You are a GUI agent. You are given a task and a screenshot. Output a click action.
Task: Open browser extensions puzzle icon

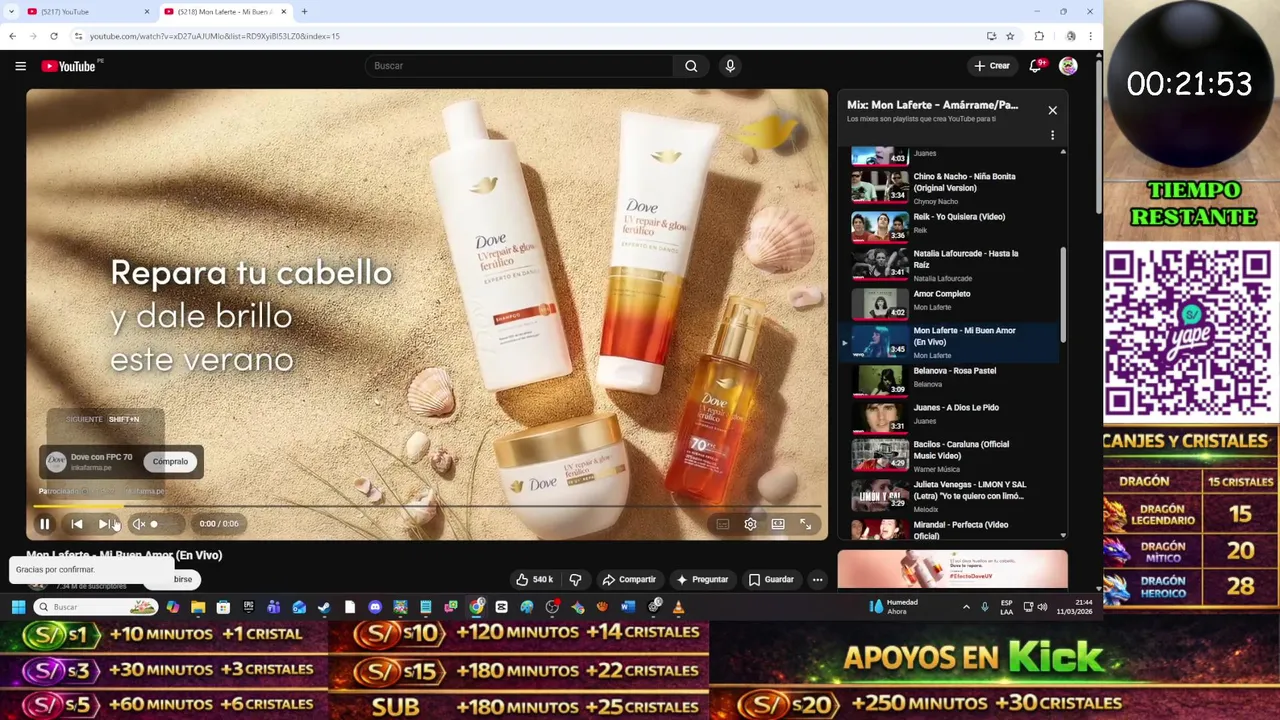[1039, 36]
